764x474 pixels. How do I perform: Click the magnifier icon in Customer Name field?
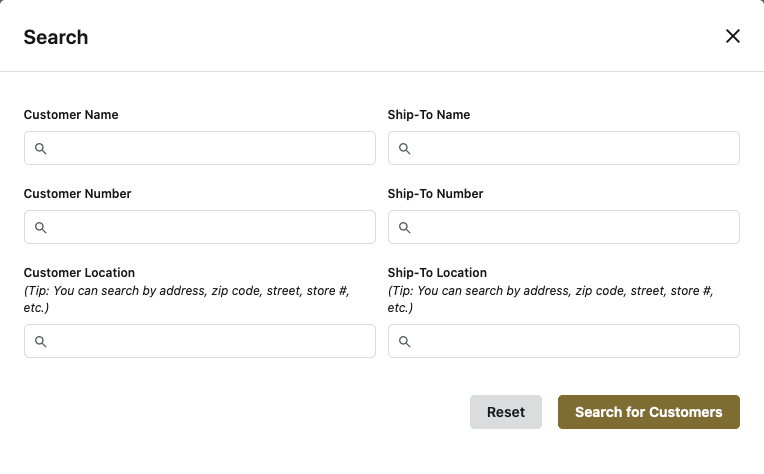tap(41, 149)
